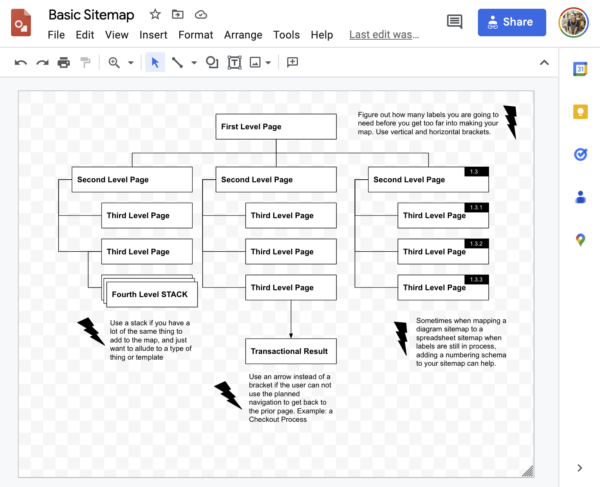Select the Second Level Page box labeled 1.3
The height and width of the screenshot is (487, 600).
pyautogui.click(x=428, y=179)
